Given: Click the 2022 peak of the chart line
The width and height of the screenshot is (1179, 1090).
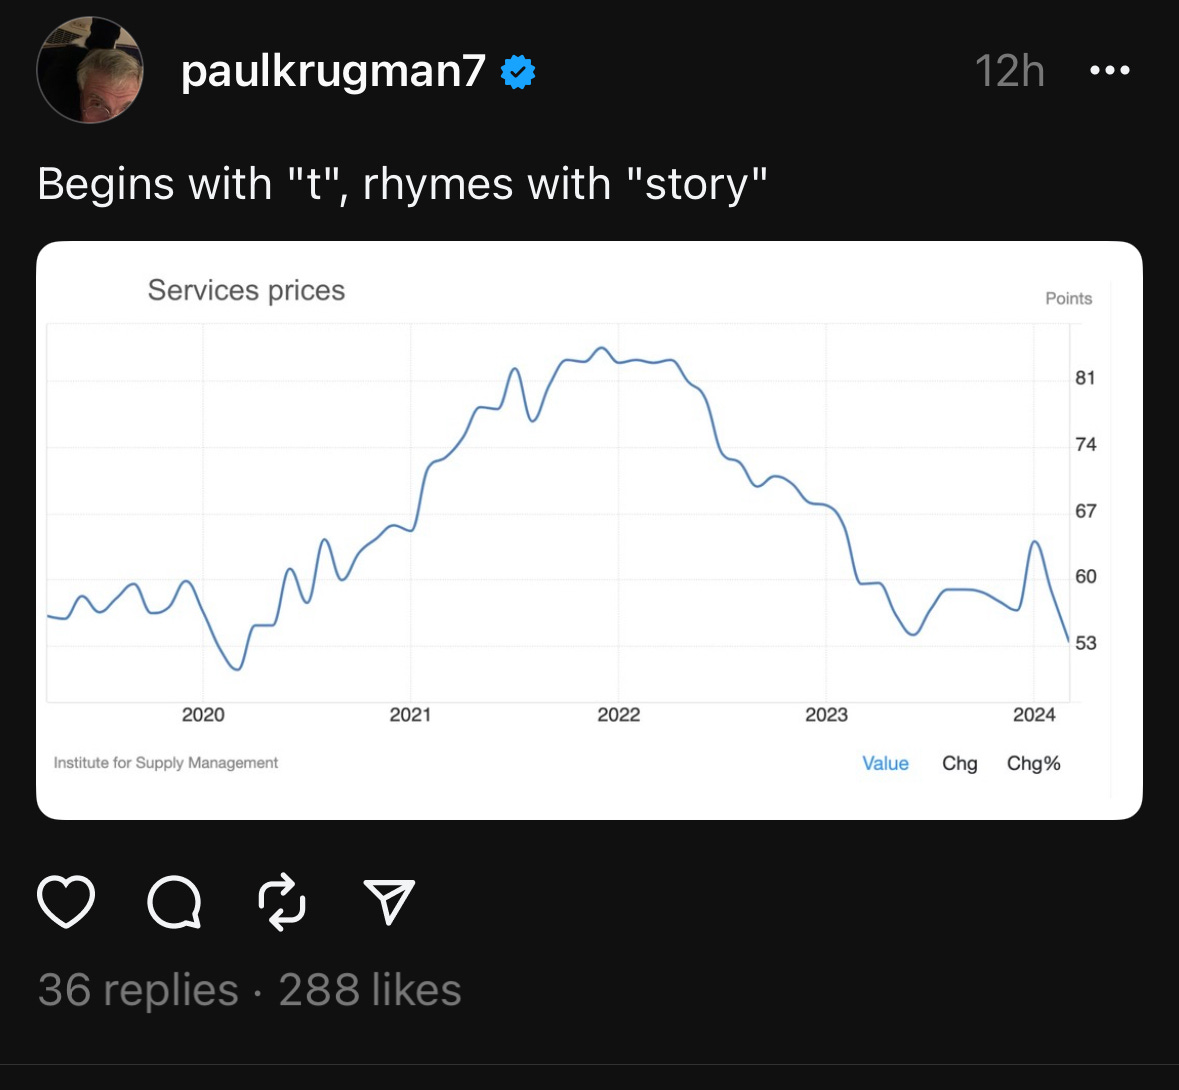Looking at the screenshot, I should [x=601, y=348].
